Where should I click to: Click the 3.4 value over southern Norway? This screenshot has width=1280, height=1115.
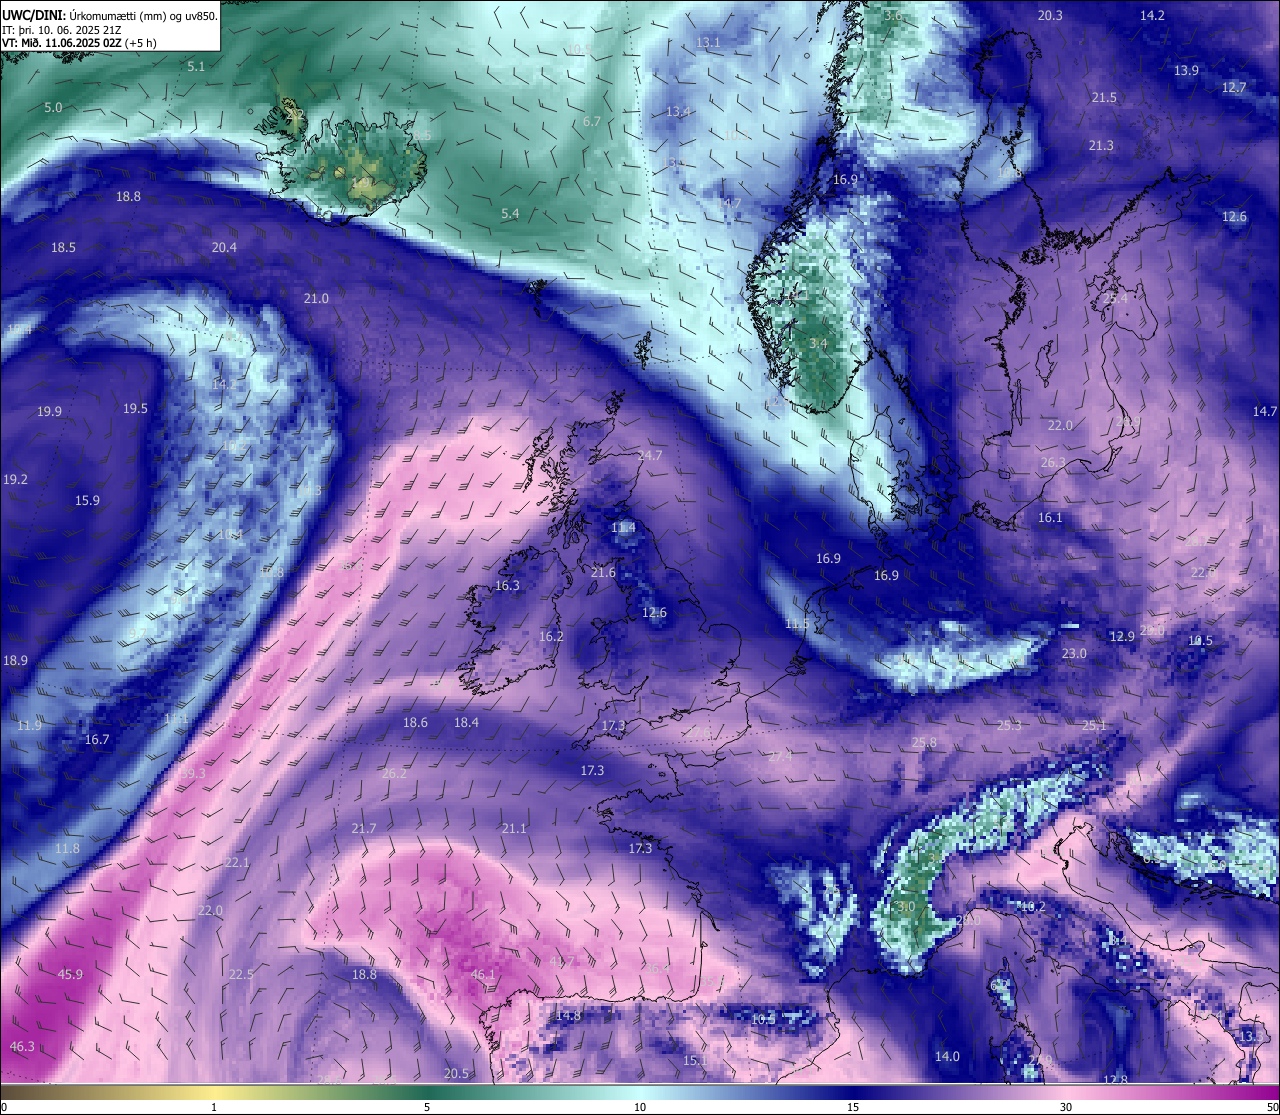click(818, 344)
